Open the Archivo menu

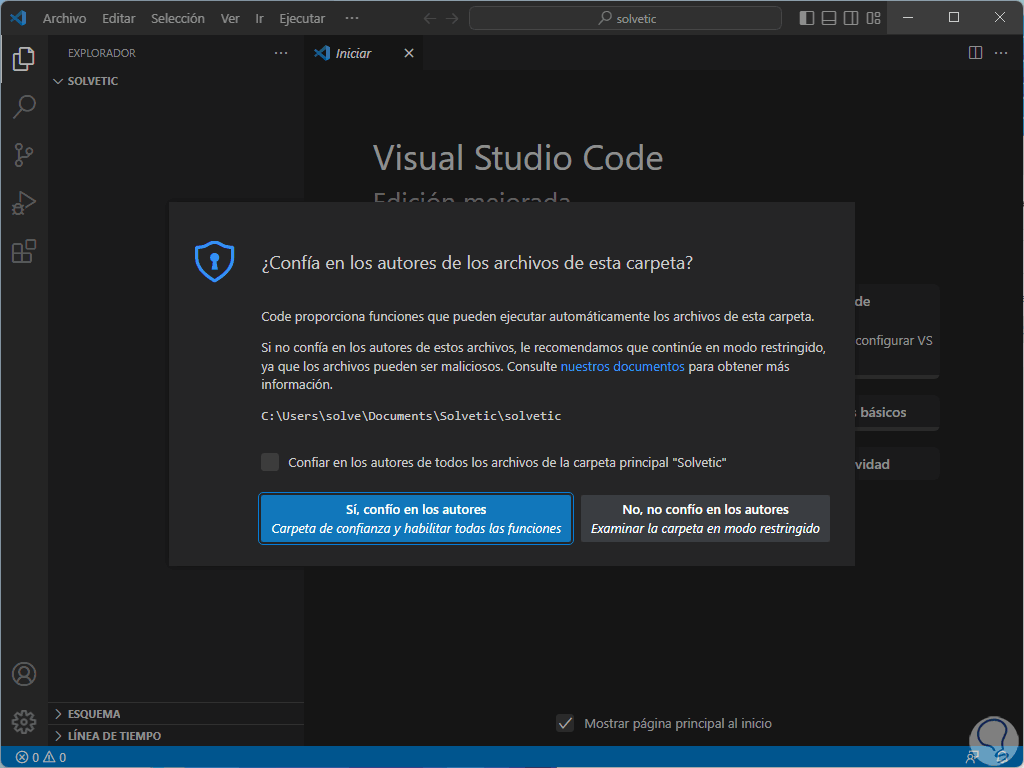(64, 18)
